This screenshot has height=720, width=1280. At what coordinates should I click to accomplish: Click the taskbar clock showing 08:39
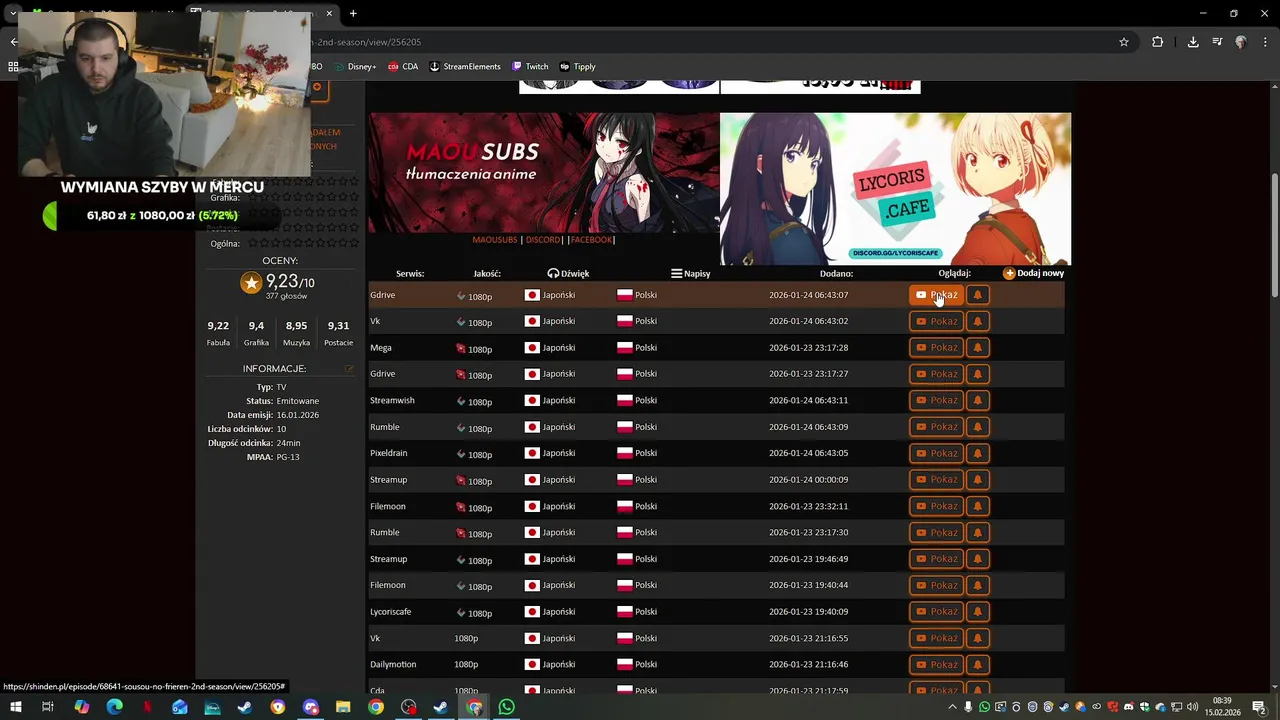1222,707
